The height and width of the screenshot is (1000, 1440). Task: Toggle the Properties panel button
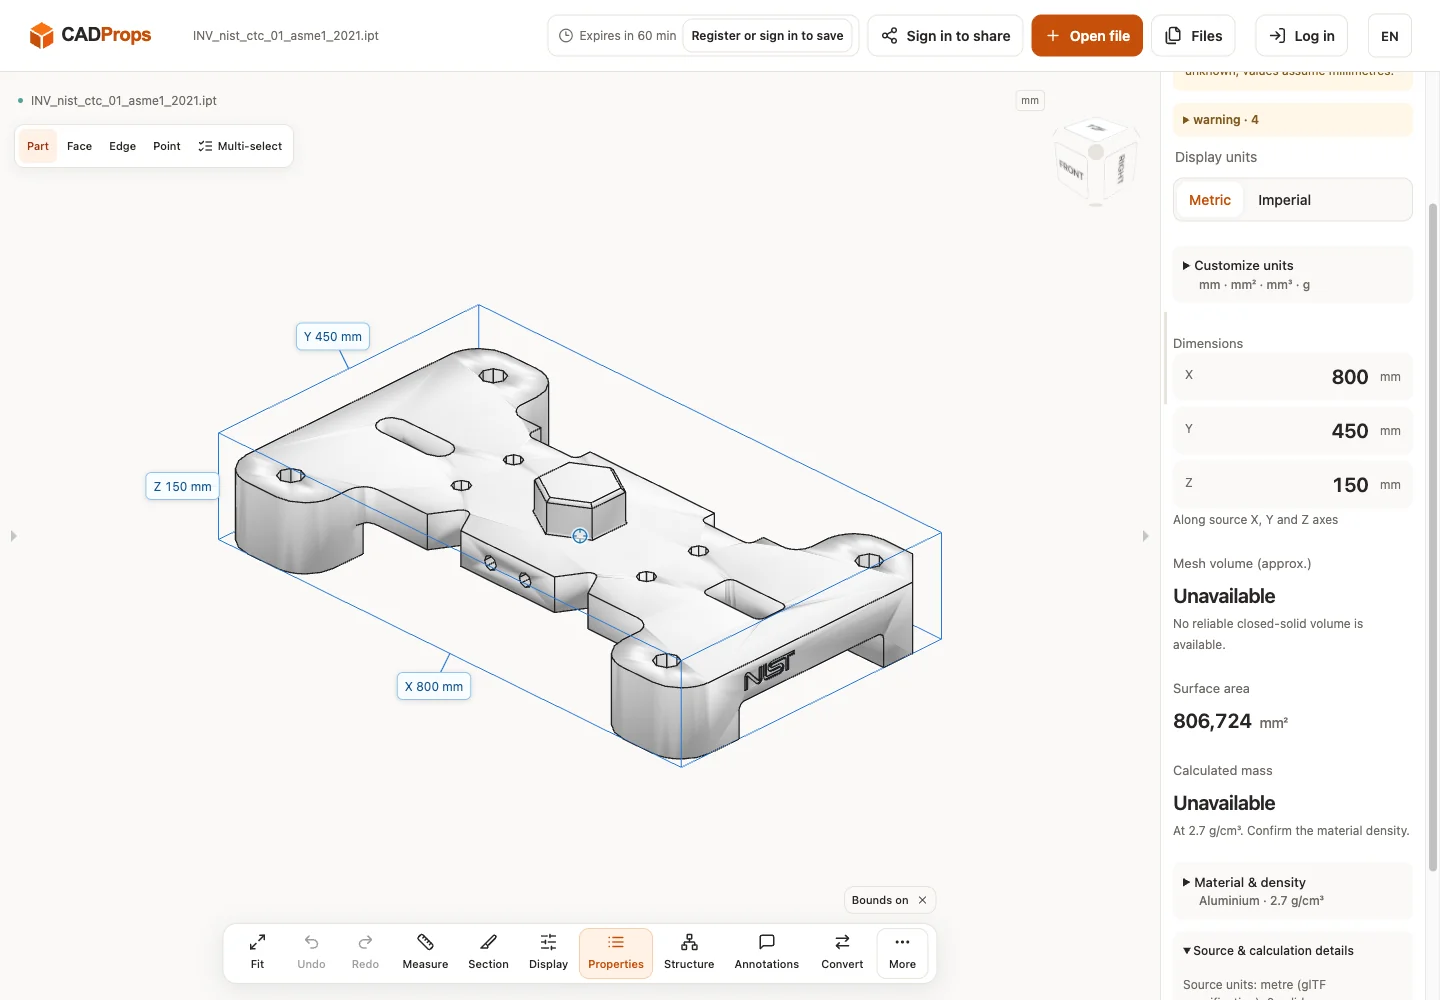616,952
